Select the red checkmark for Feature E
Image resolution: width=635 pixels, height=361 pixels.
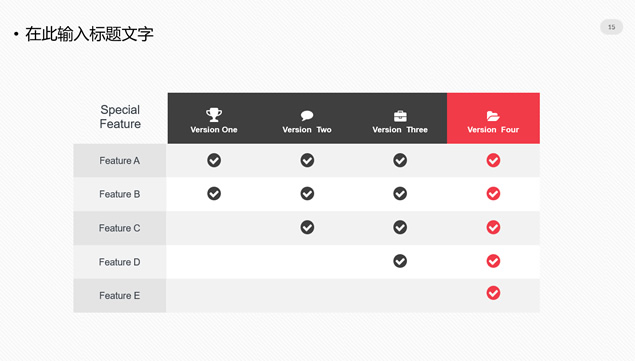tap(493, 293)
